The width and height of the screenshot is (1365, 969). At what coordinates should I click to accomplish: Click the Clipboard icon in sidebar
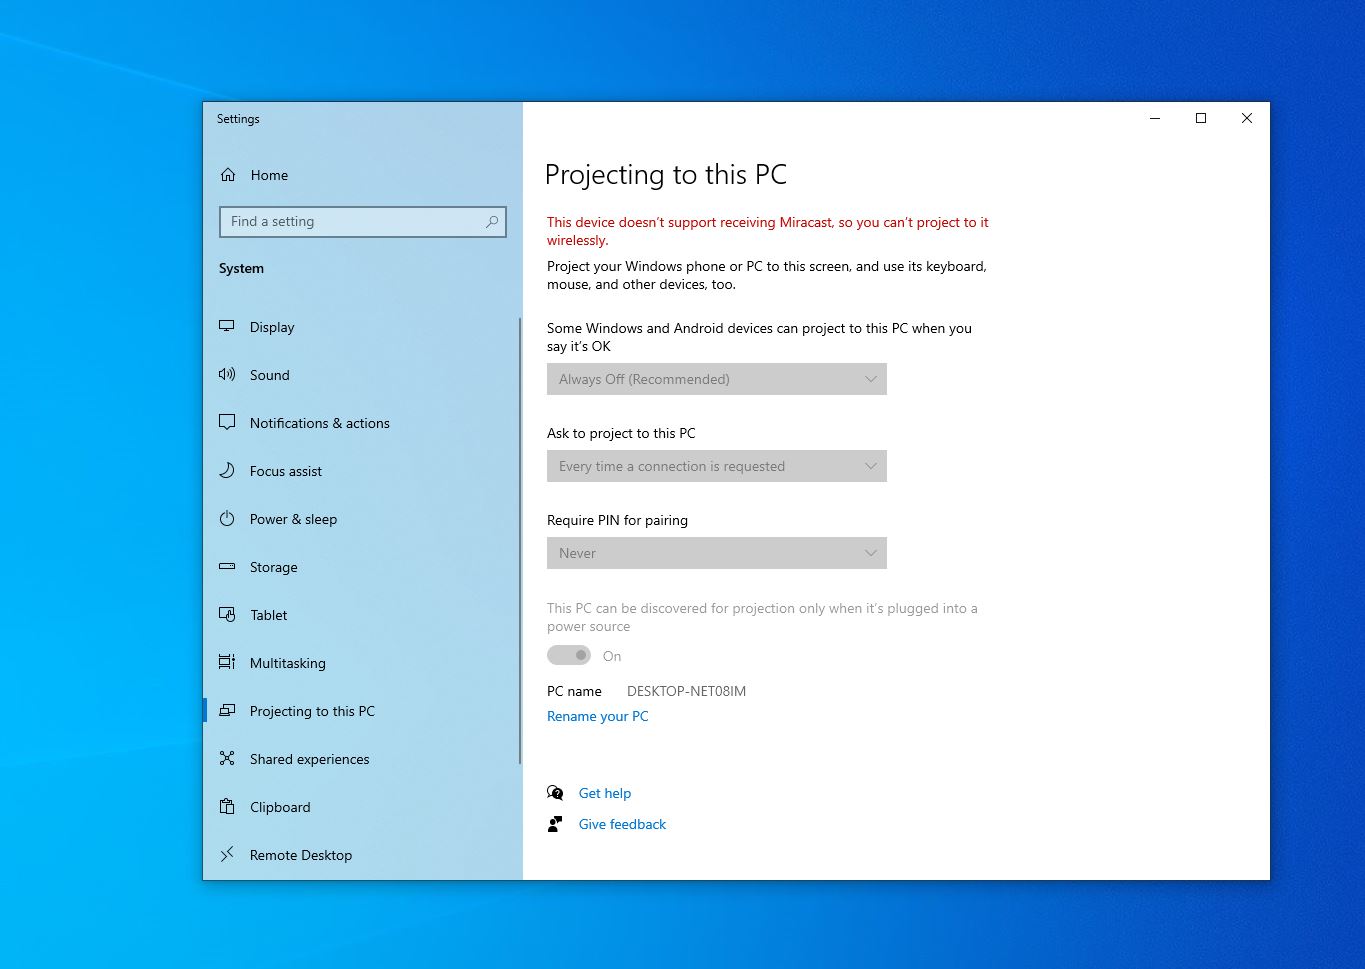(227, 807)
